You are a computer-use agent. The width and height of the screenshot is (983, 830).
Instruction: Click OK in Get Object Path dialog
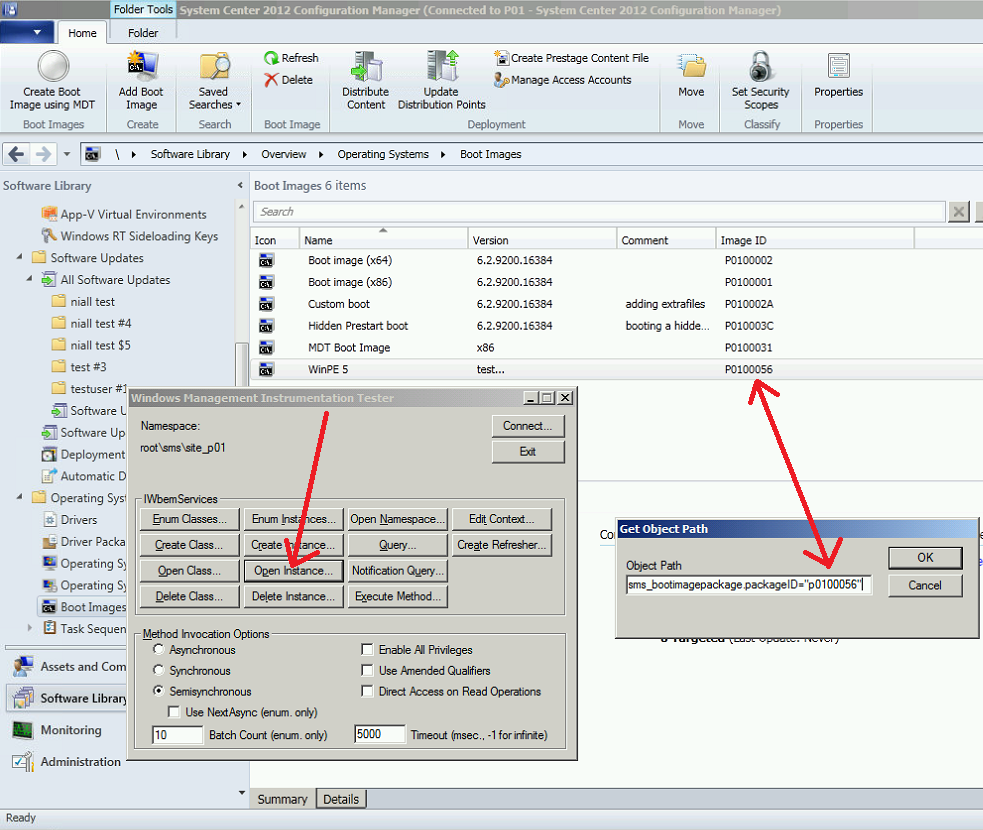[x=925, y=557]
